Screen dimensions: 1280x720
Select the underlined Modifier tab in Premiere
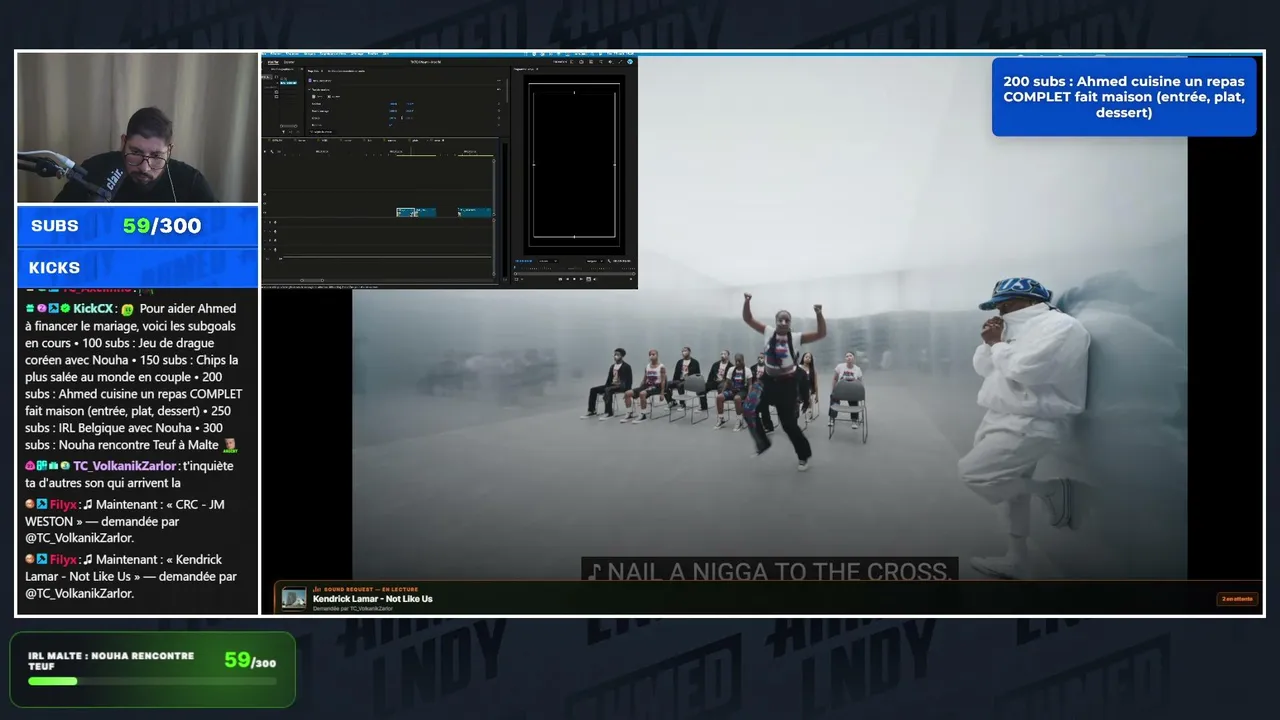[273, 62]
